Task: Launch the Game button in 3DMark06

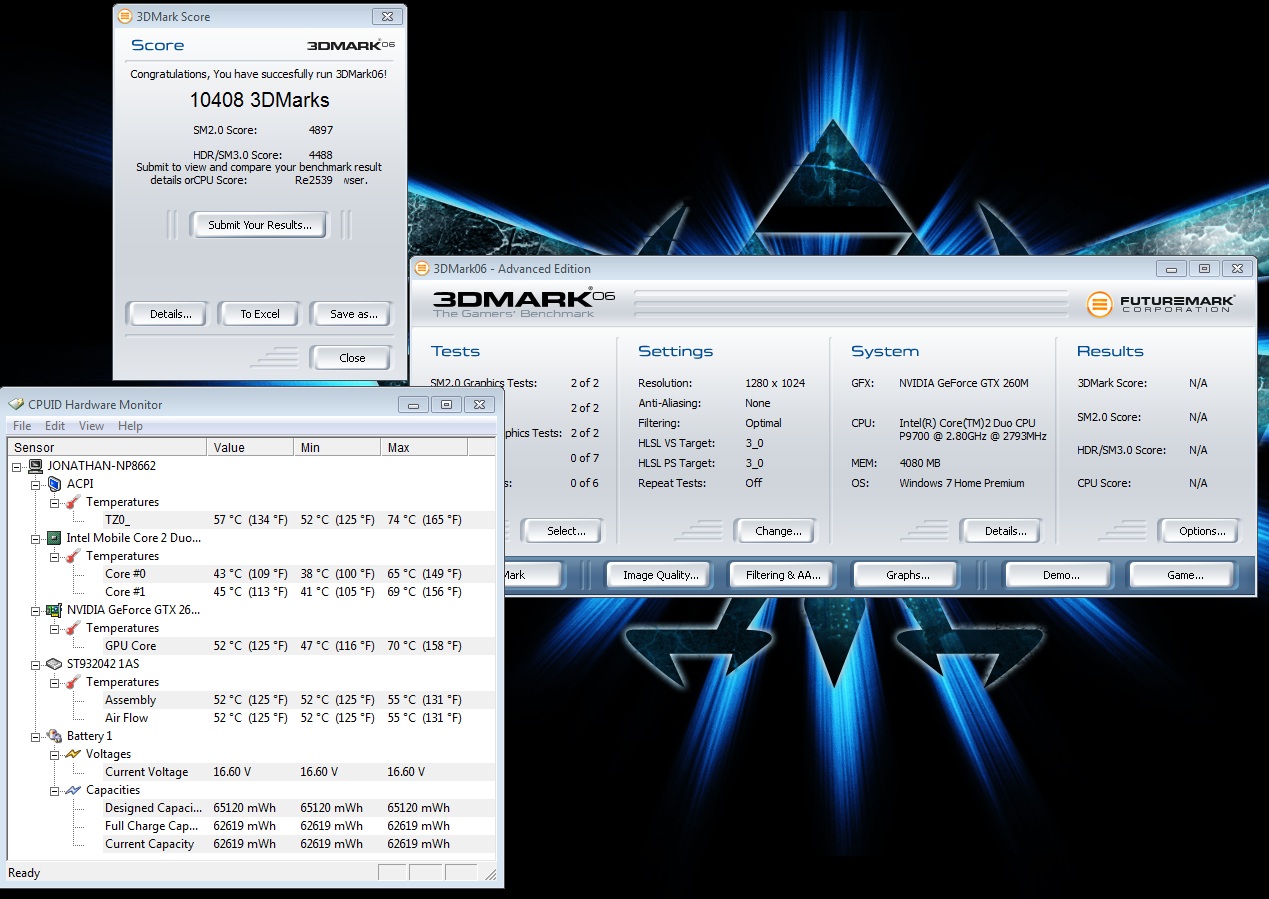Action: point(1185,575)
